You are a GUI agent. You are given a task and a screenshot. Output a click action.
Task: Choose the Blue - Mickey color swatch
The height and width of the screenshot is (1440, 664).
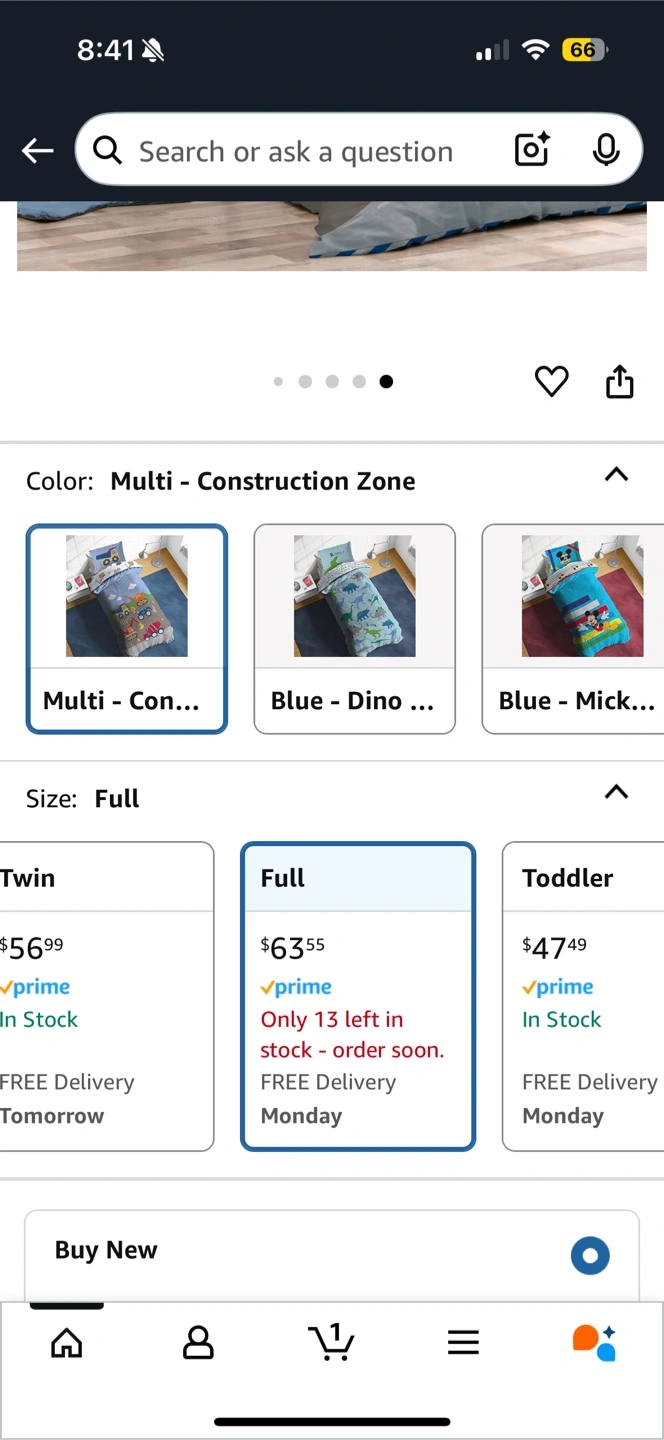[x=574, y=629]
